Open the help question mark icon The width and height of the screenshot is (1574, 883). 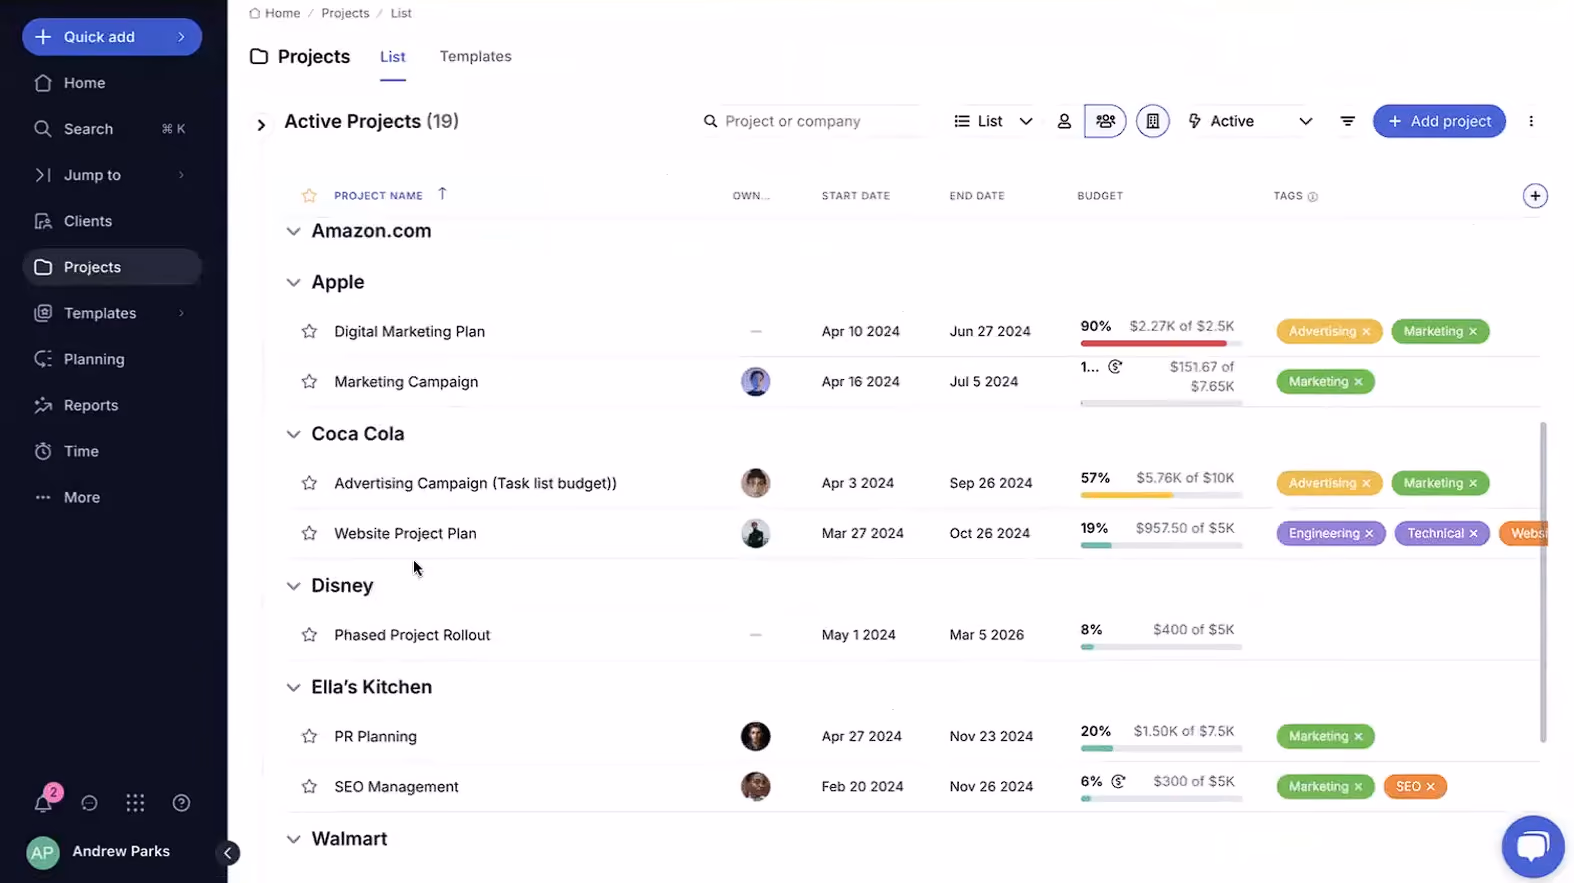181,803
